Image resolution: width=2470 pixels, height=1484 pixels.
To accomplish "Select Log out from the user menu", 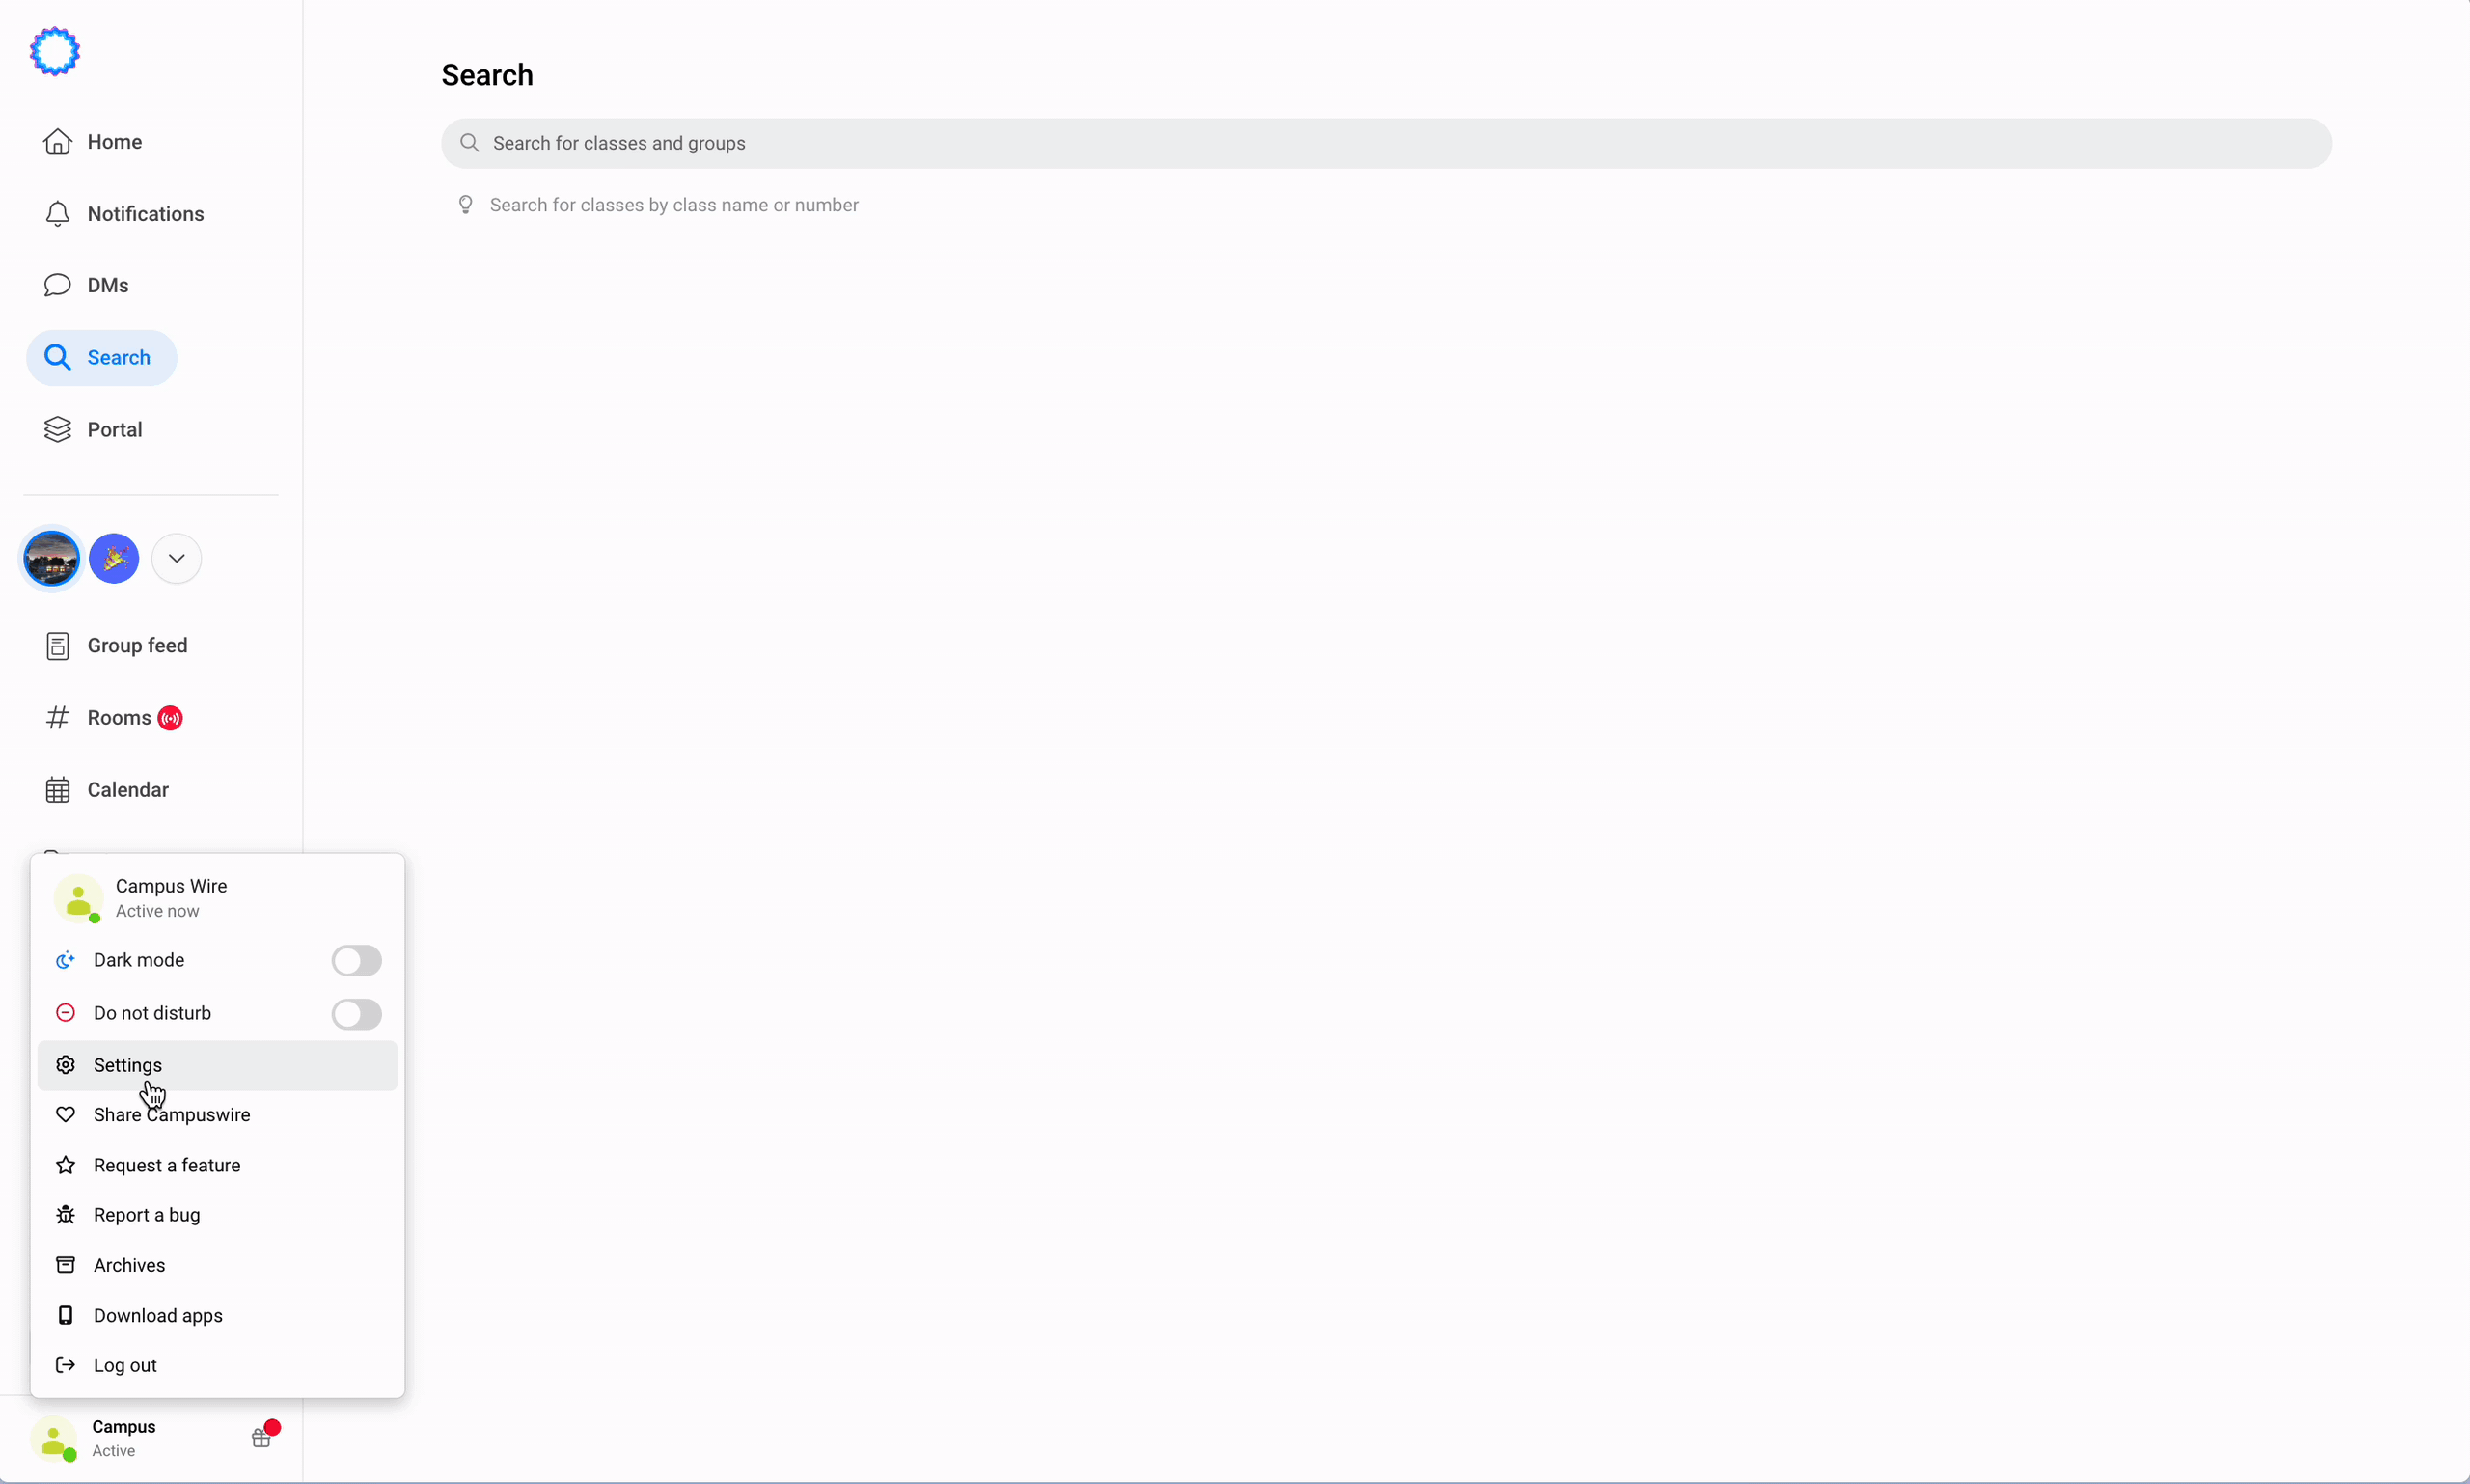I will (125, 1364).
